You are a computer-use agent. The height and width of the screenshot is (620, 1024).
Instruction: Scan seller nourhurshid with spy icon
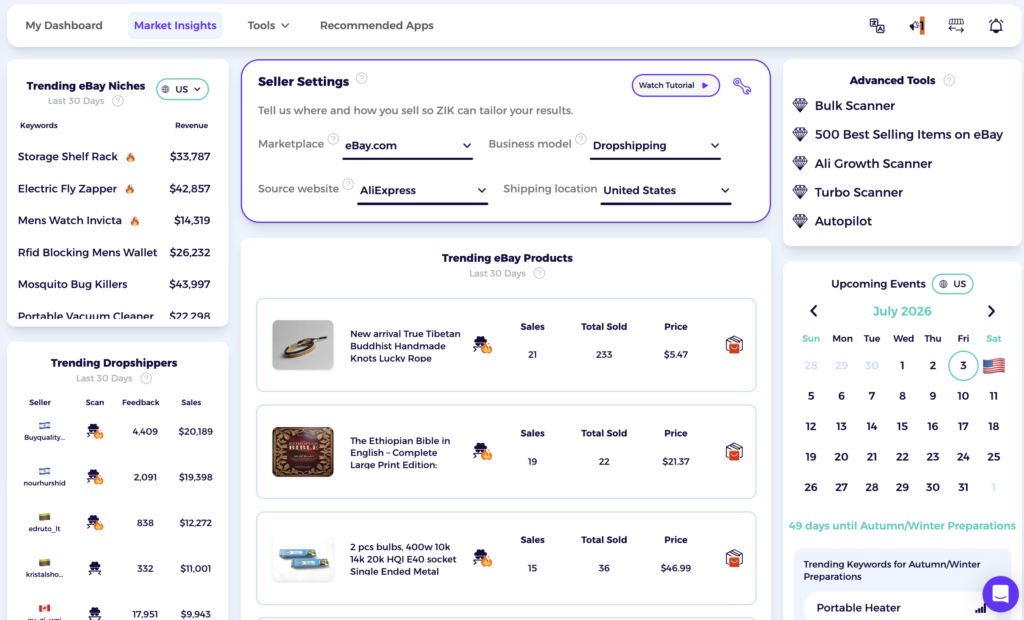95,477
